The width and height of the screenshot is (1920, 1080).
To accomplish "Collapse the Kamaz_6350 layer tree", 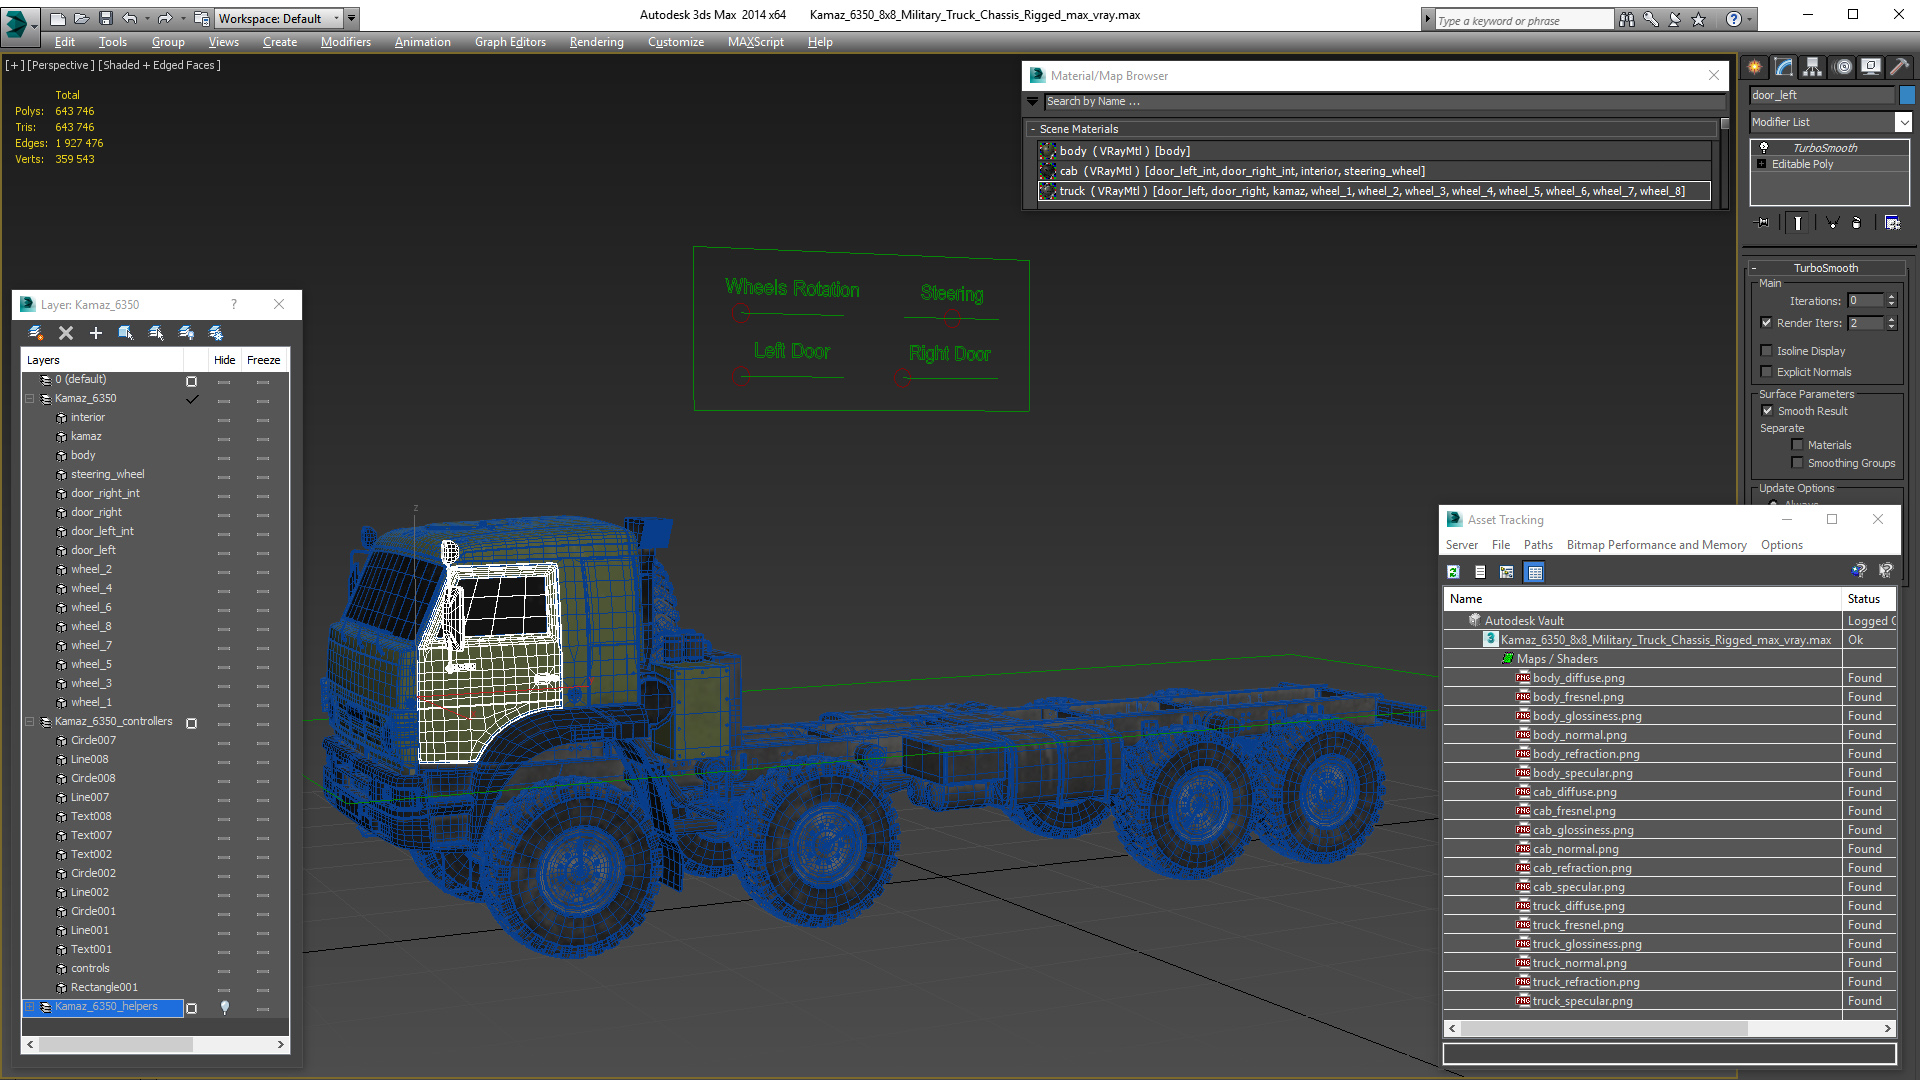I will (x=30, y=399).
